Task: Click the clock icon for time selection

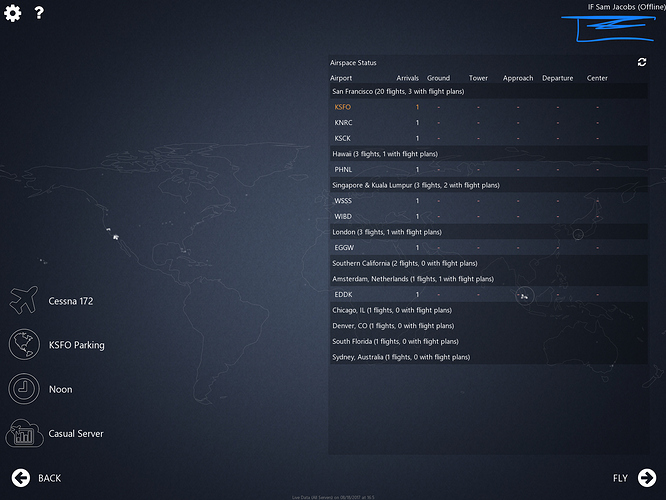Action: [x=24, y=389]
